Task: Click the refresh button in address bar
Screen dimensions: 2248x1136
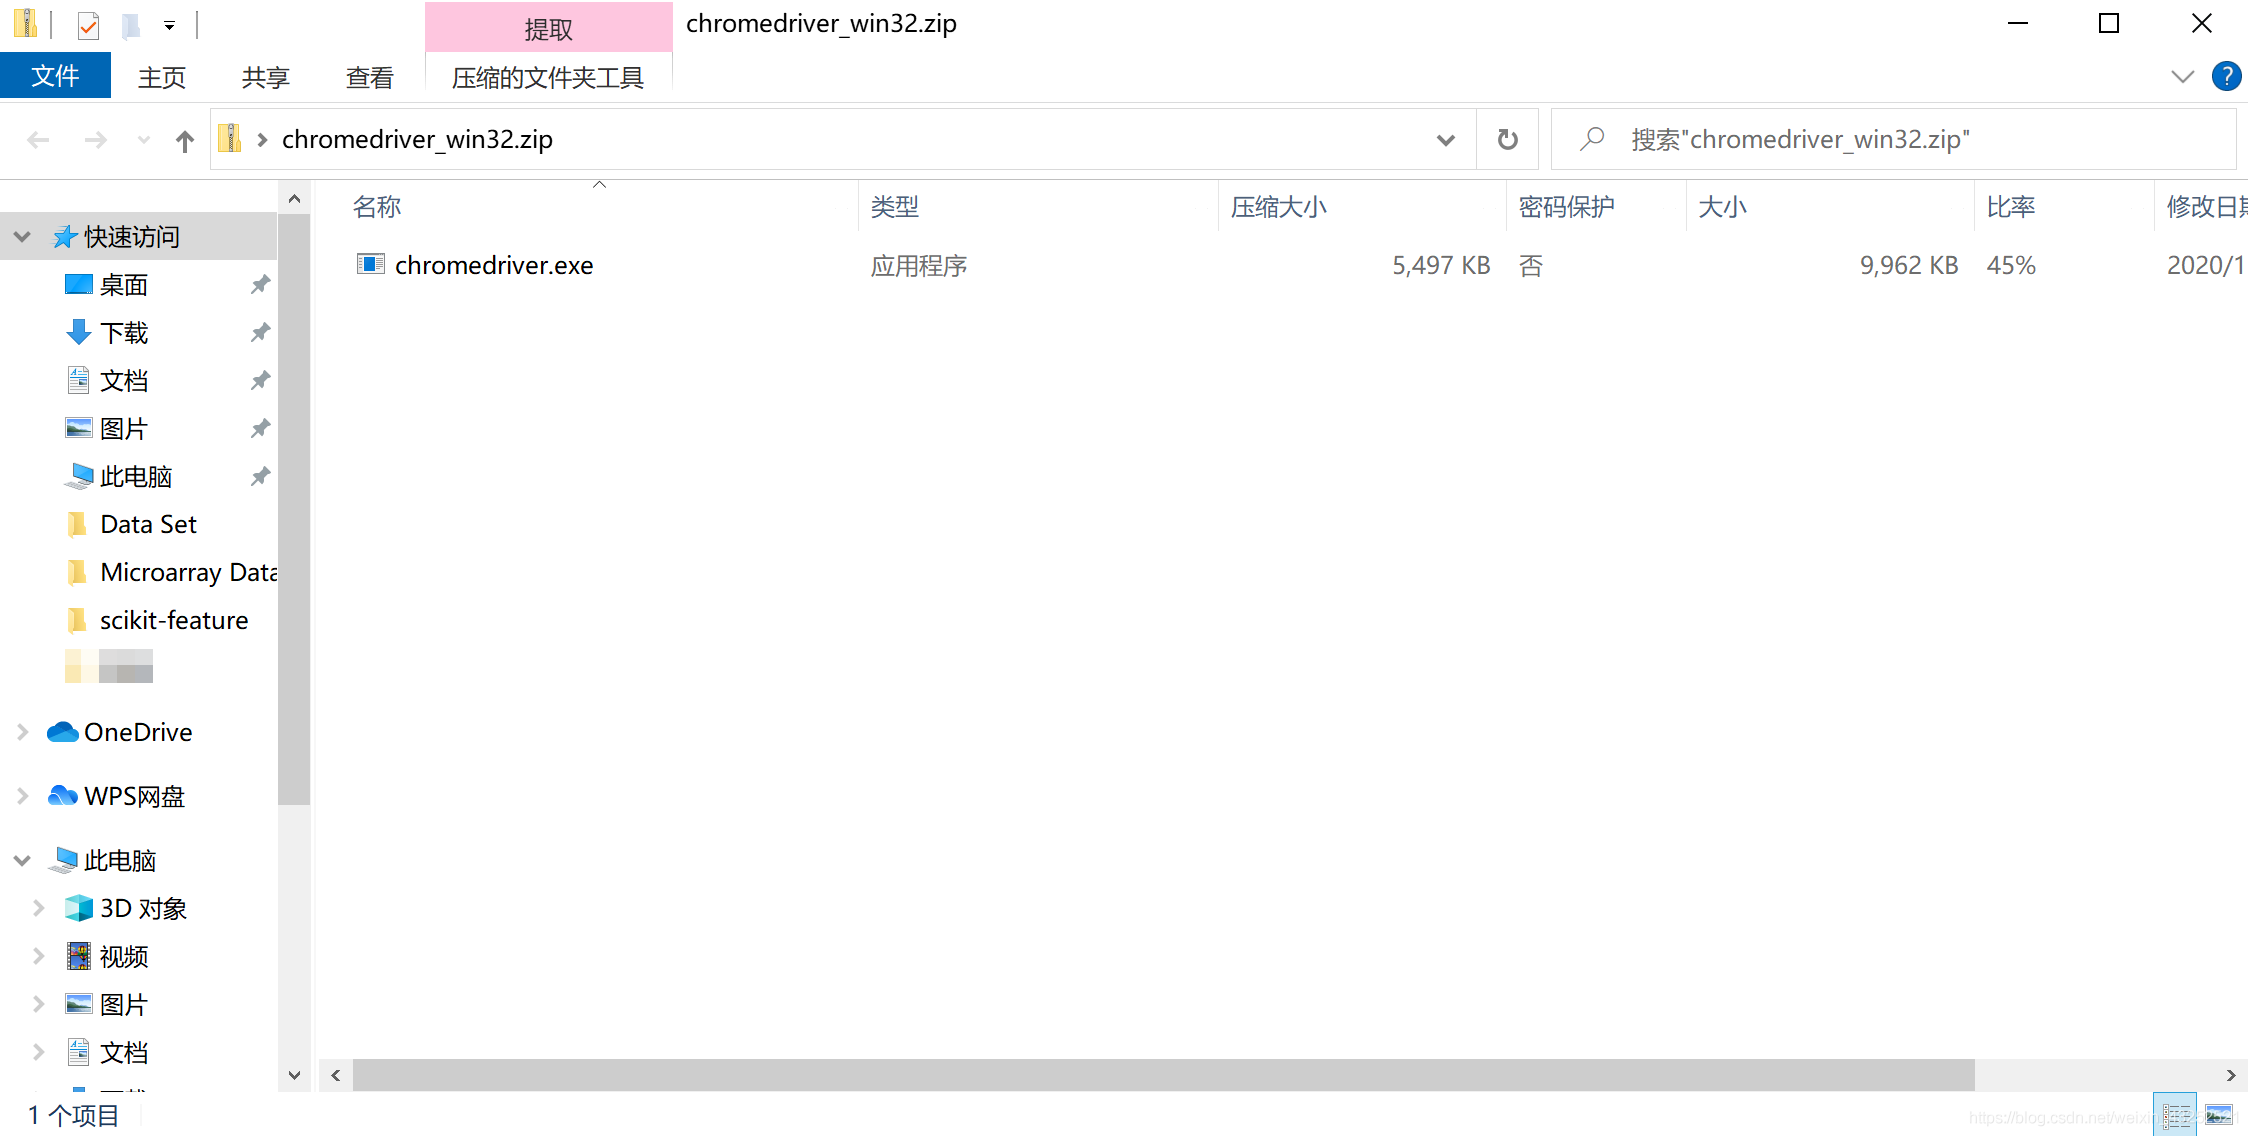Action: point(1507,139)
